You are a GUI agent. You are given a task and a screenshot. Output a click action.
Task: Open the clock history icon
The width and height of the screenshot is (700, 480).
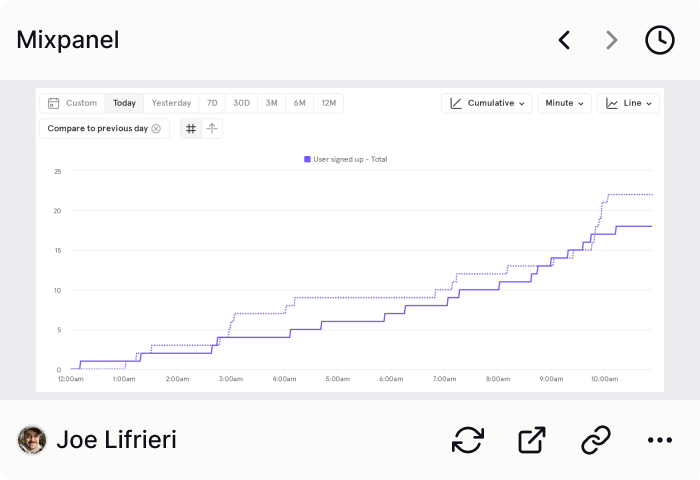point(660,40)
